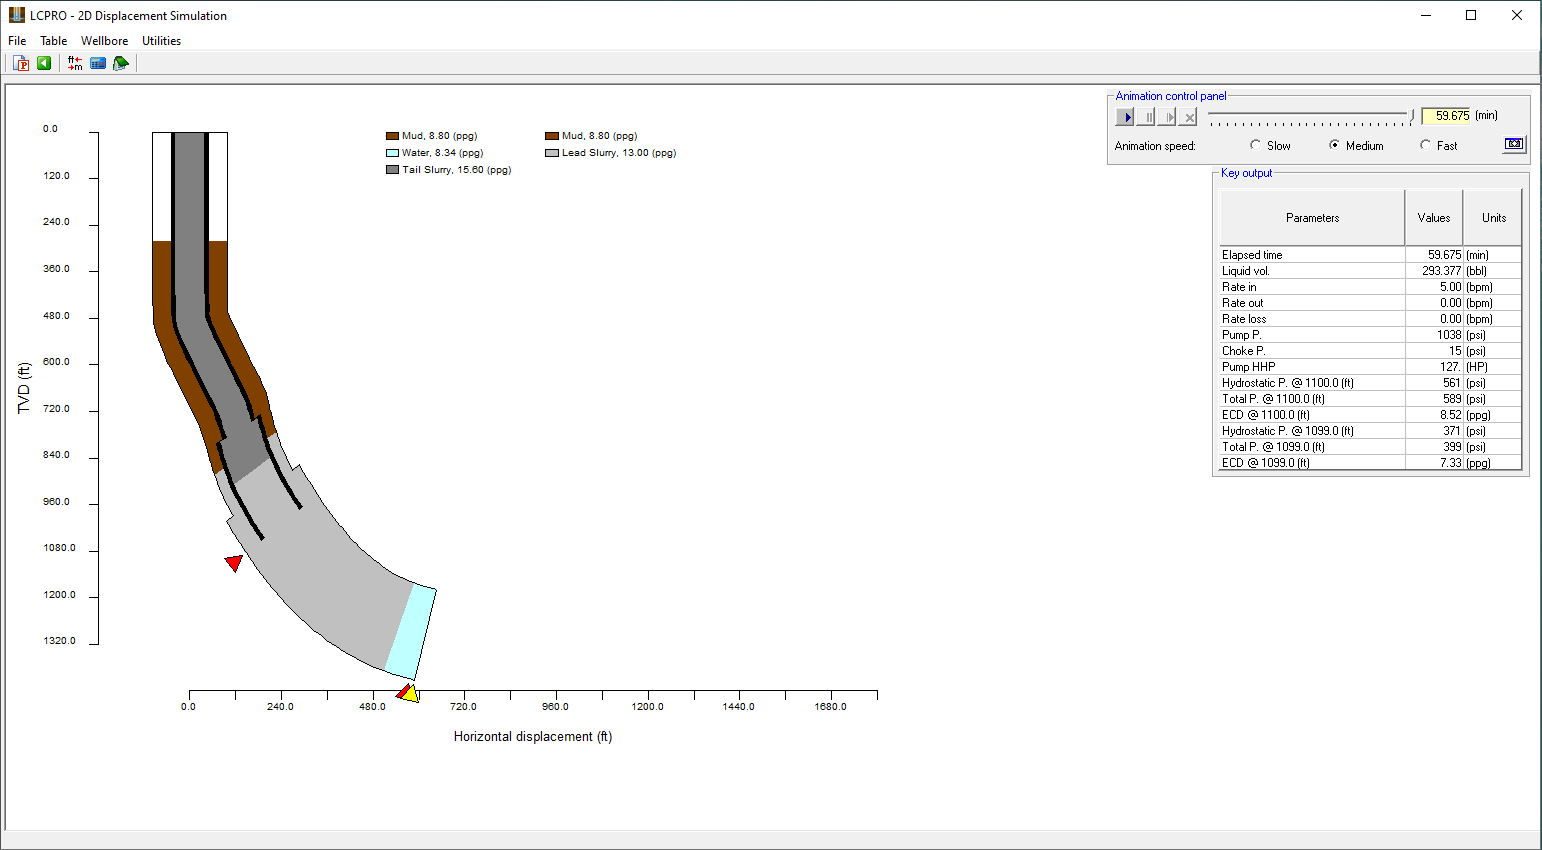This screenshot has height=850, width=1542.
Task: Click the expand view icon beside Fast
Action: pos(1514,144)
